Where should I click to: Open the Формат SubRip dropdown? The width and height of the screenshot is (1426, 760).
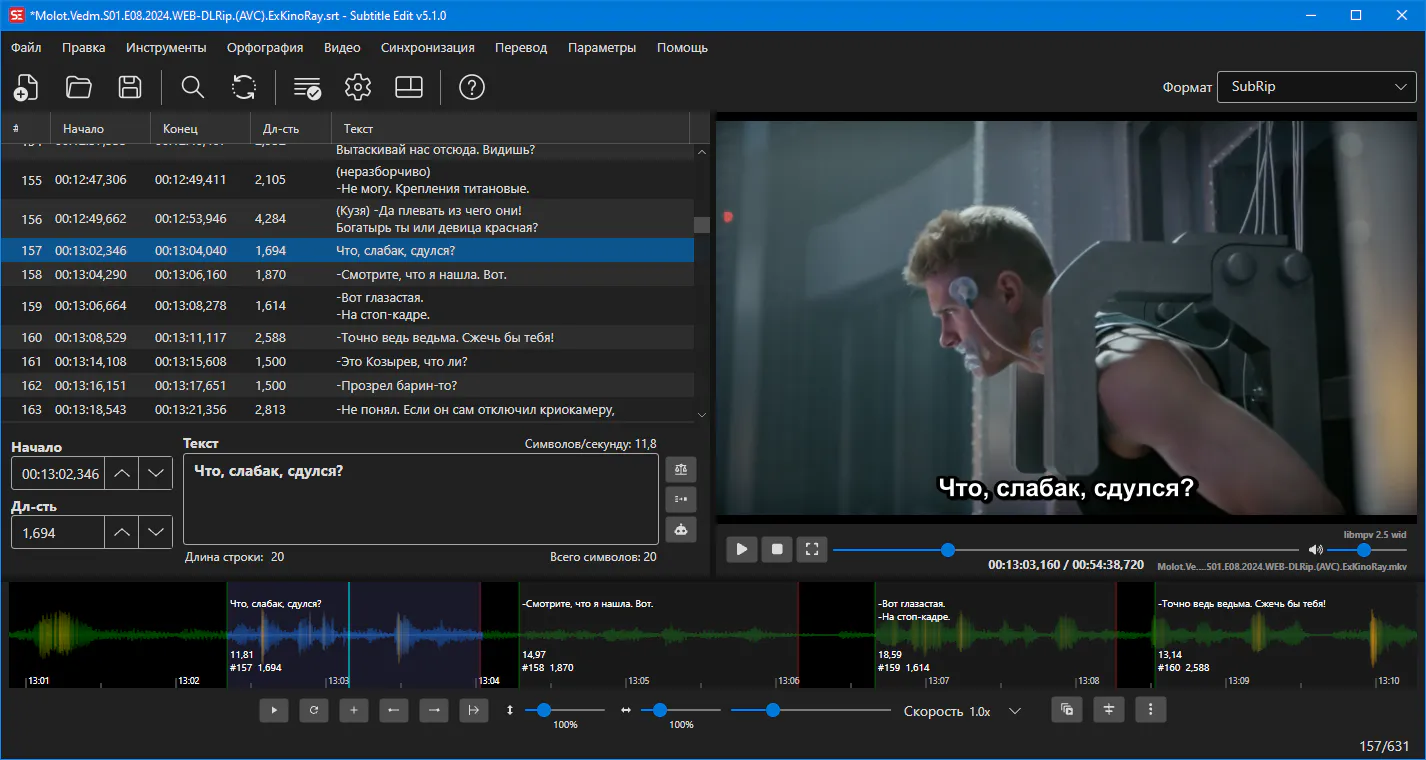[x=1317, y=87]
